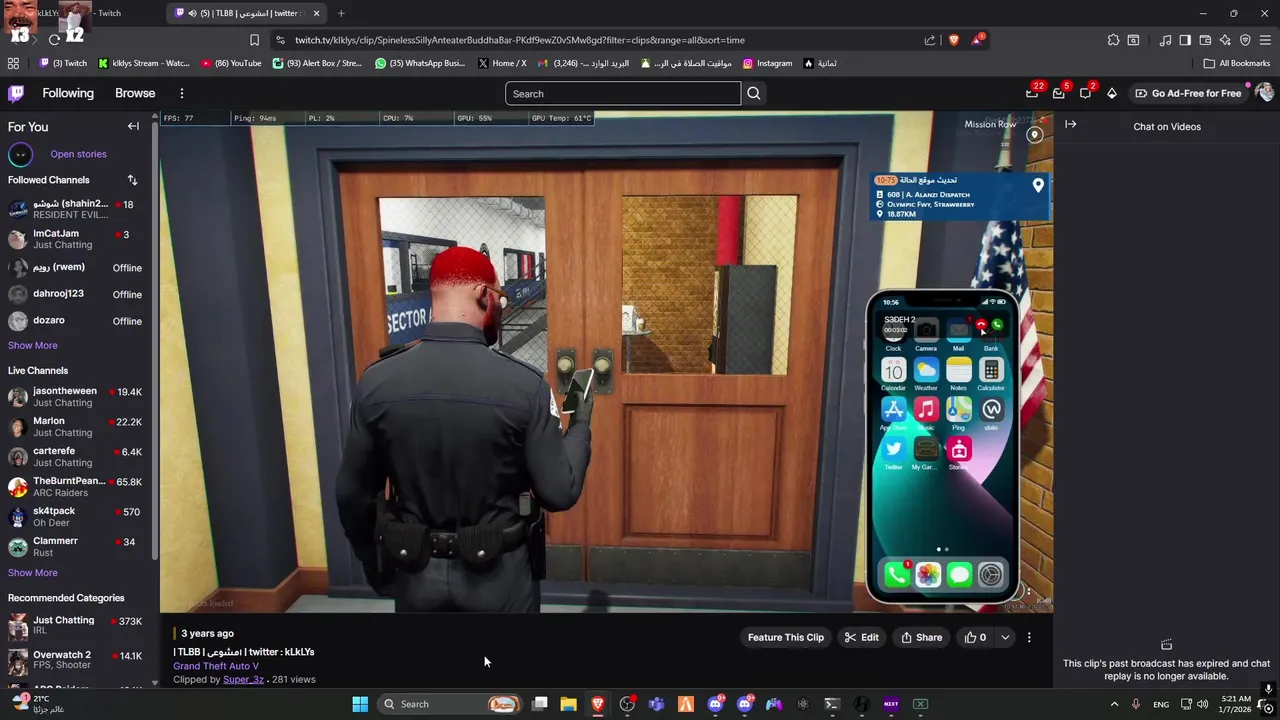Viewport: 1280px width, 720px height.
Task: Click Feature This Clip button
Action: pos(786,637)
